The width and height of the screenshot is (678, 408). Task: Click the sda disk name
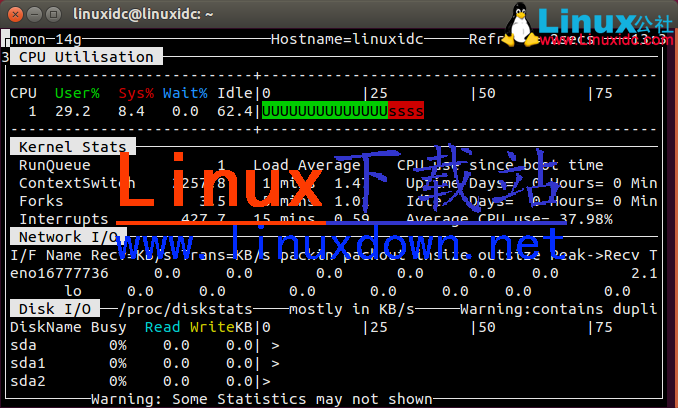pos(23,345)
